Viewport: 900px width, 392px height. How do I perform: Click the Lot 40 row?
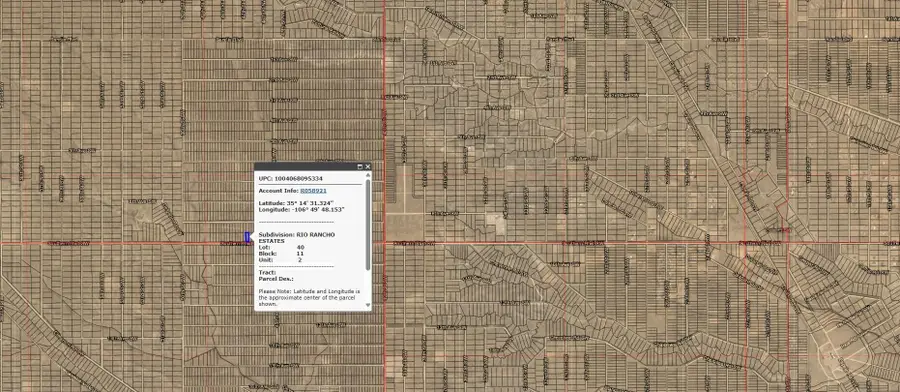(x=282, y=247)
